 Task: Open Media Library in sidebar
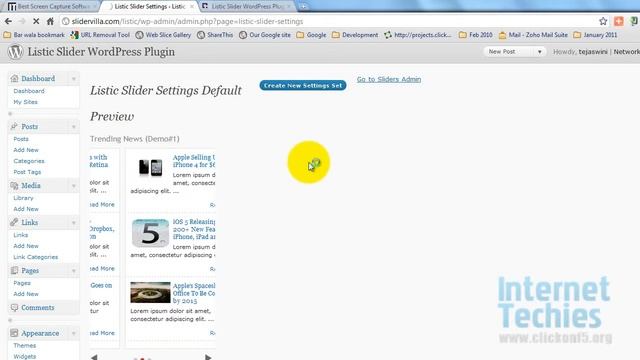coord(23,198)
